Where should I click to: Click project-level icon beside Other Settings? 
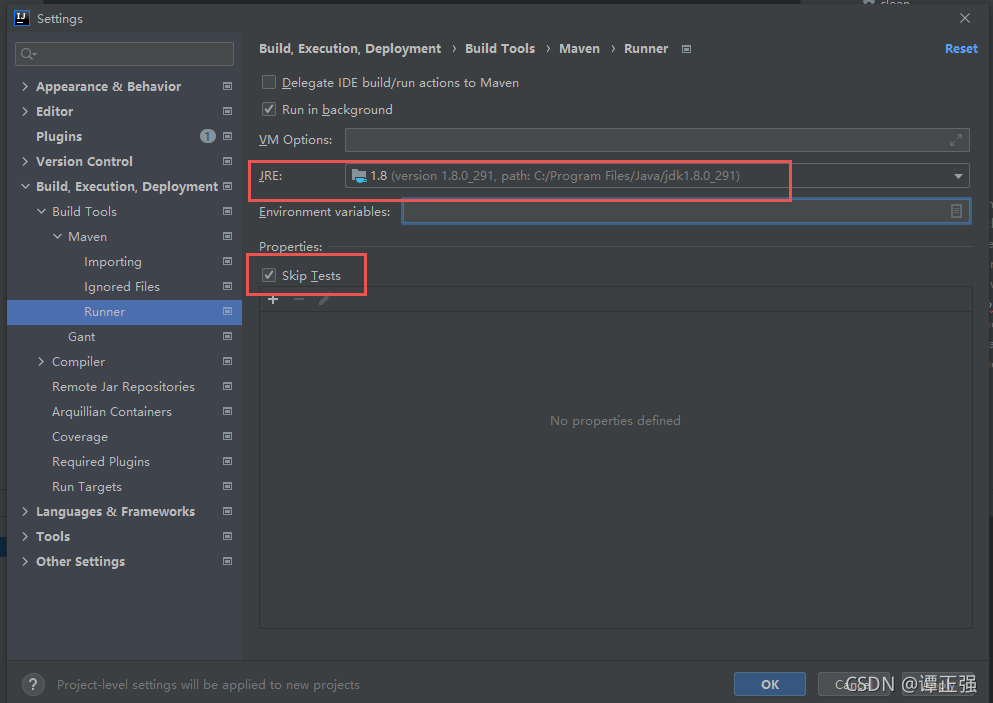point(227,562)
